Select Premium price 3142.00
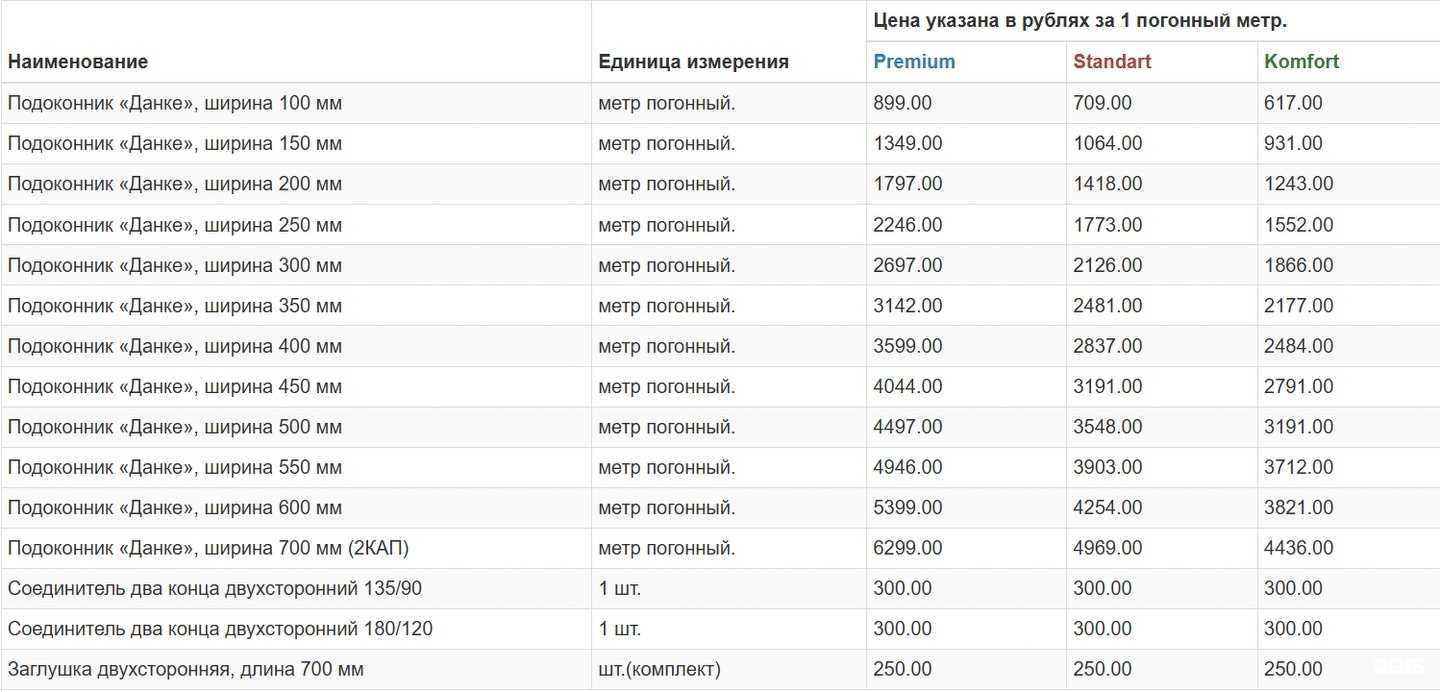 point(907,306)
